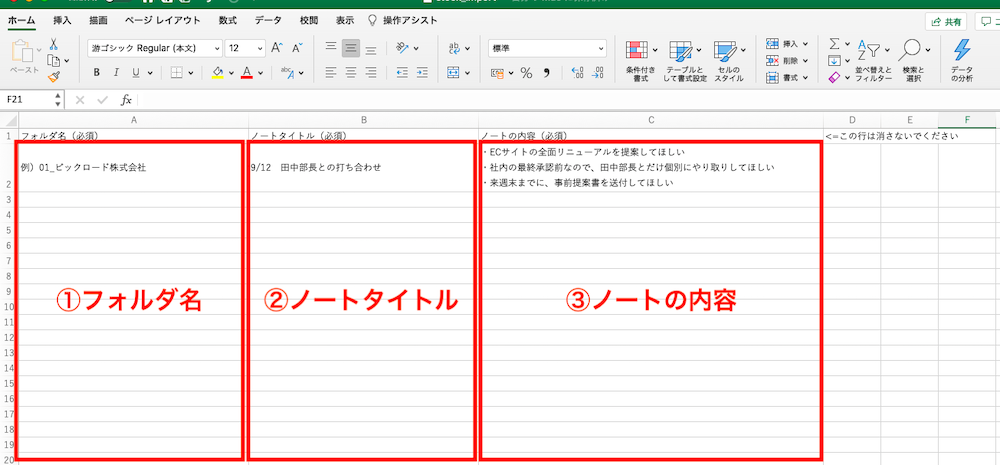Image resolution: width=1000 pixels, height=465 pixels.
Task: Open the font name dropdown
Action: pos(154,48)
